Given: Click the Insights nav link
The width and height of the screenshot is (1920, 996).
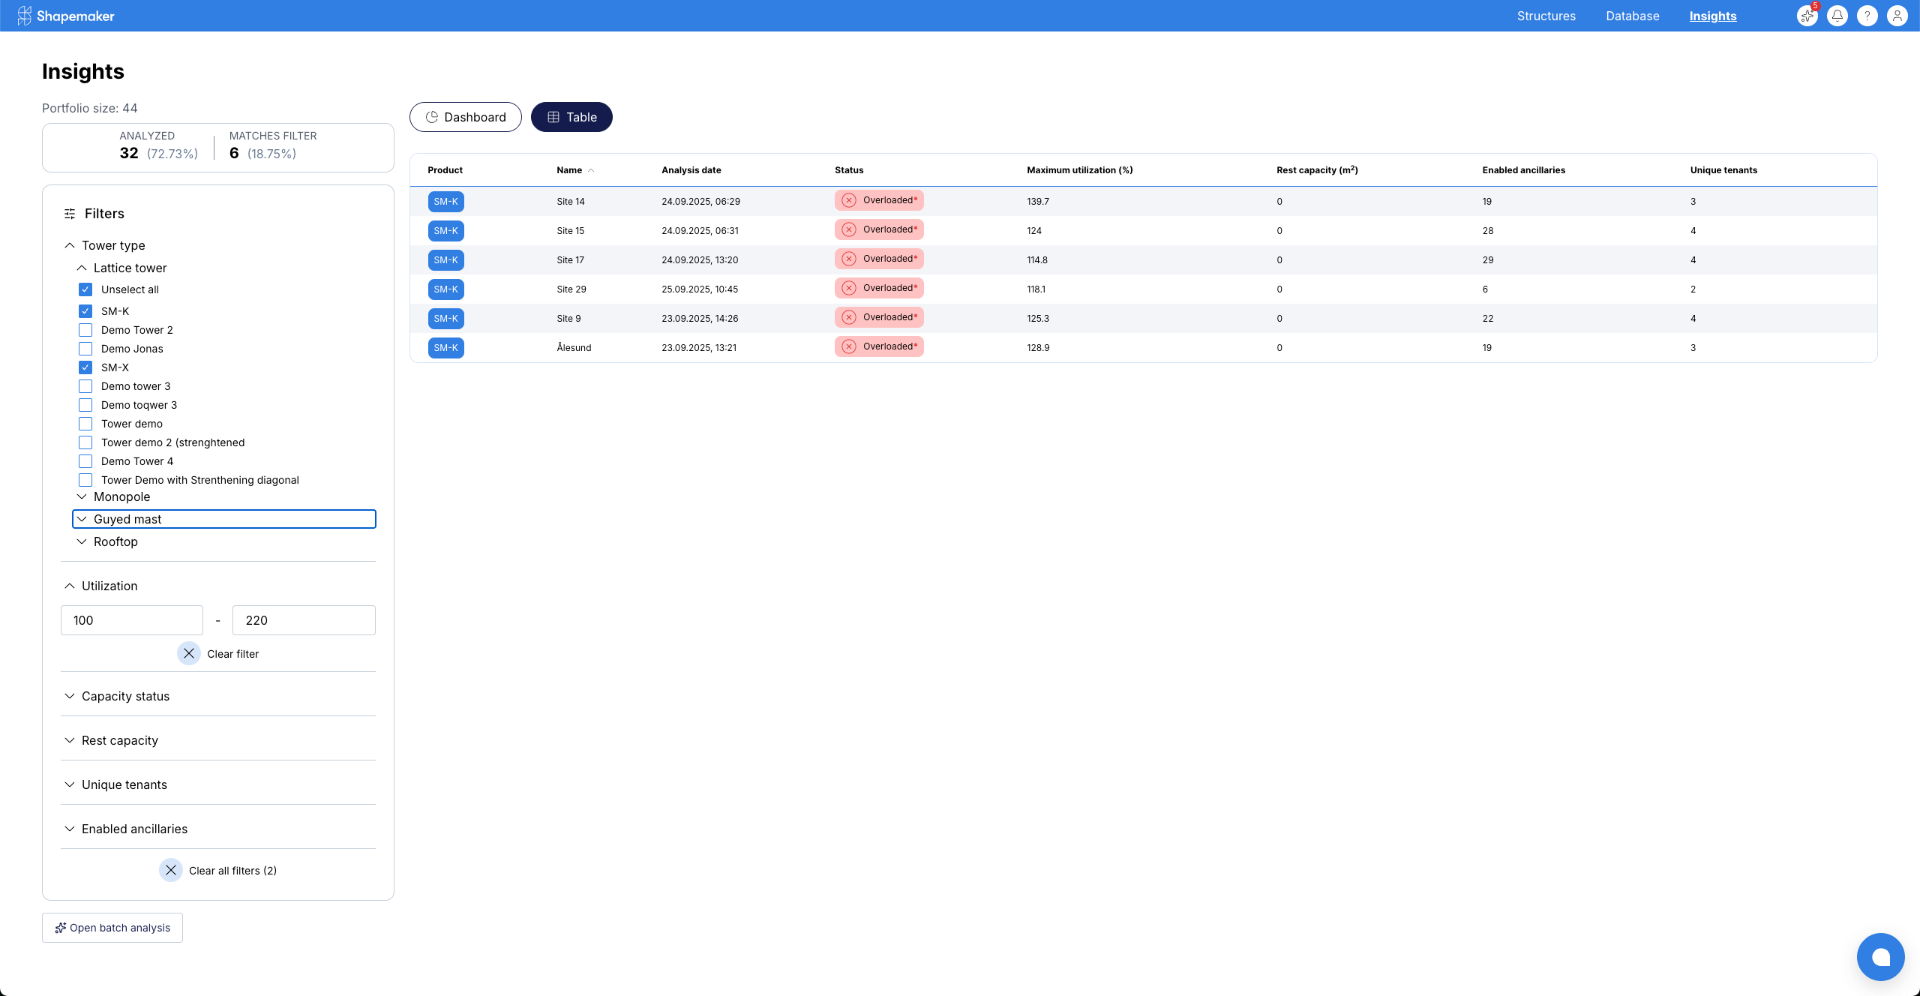Looking at the screenshot, I should 1713,16.
